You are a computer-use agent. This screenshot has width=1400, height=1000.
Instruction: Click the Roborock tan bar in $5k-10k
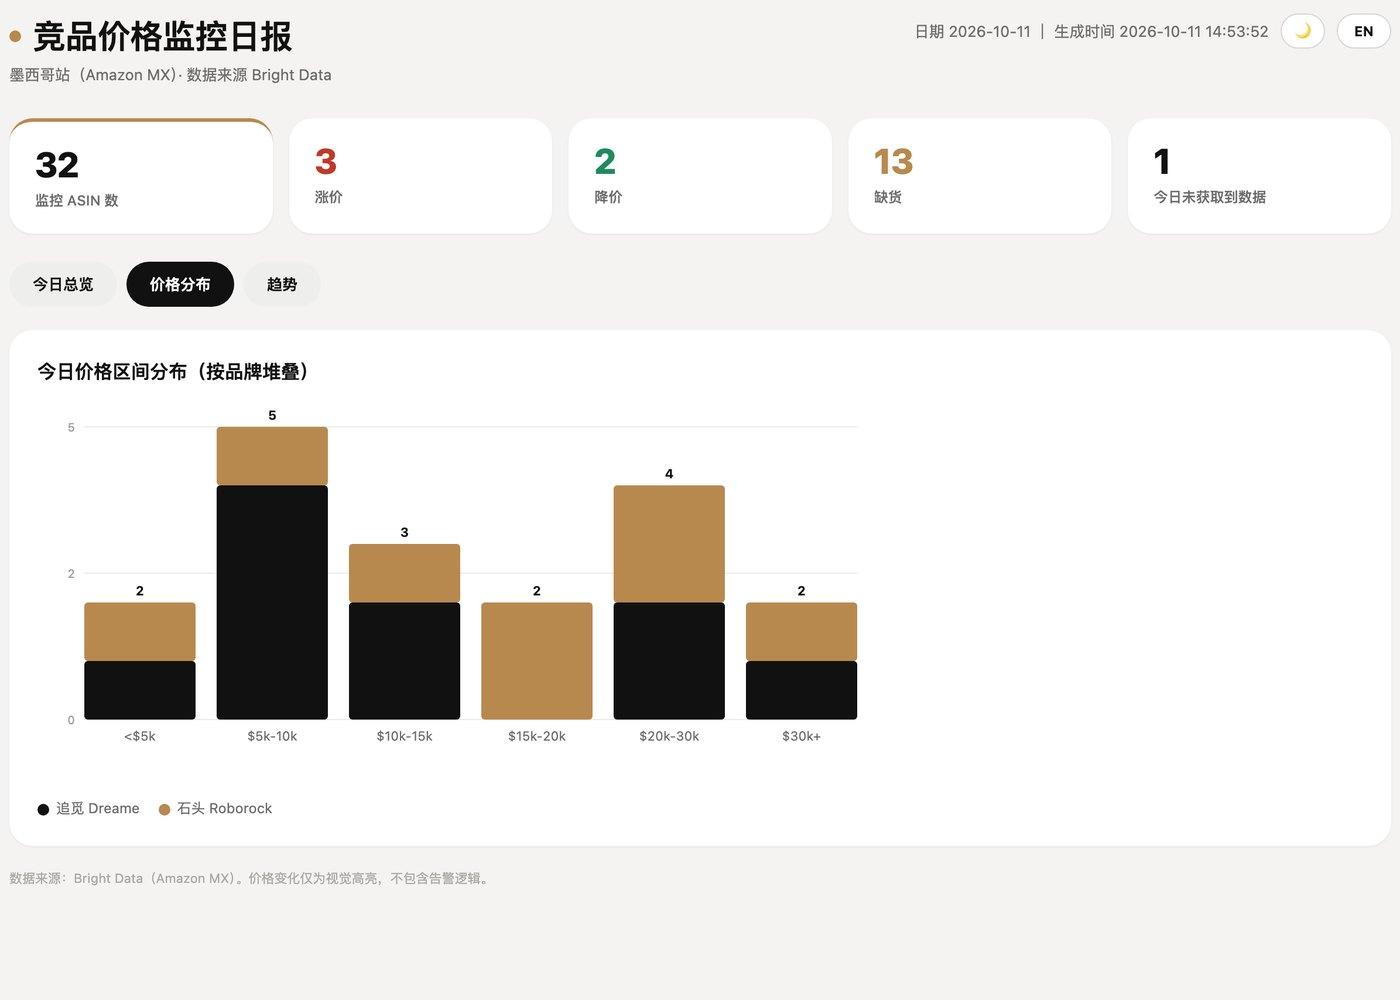click(272, 456)
